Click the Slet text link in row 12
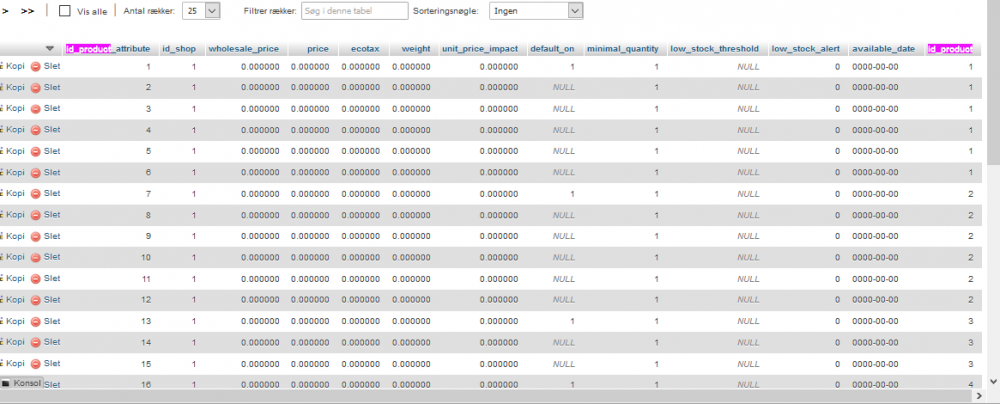 pyautogui.click(x=52, y=299)
